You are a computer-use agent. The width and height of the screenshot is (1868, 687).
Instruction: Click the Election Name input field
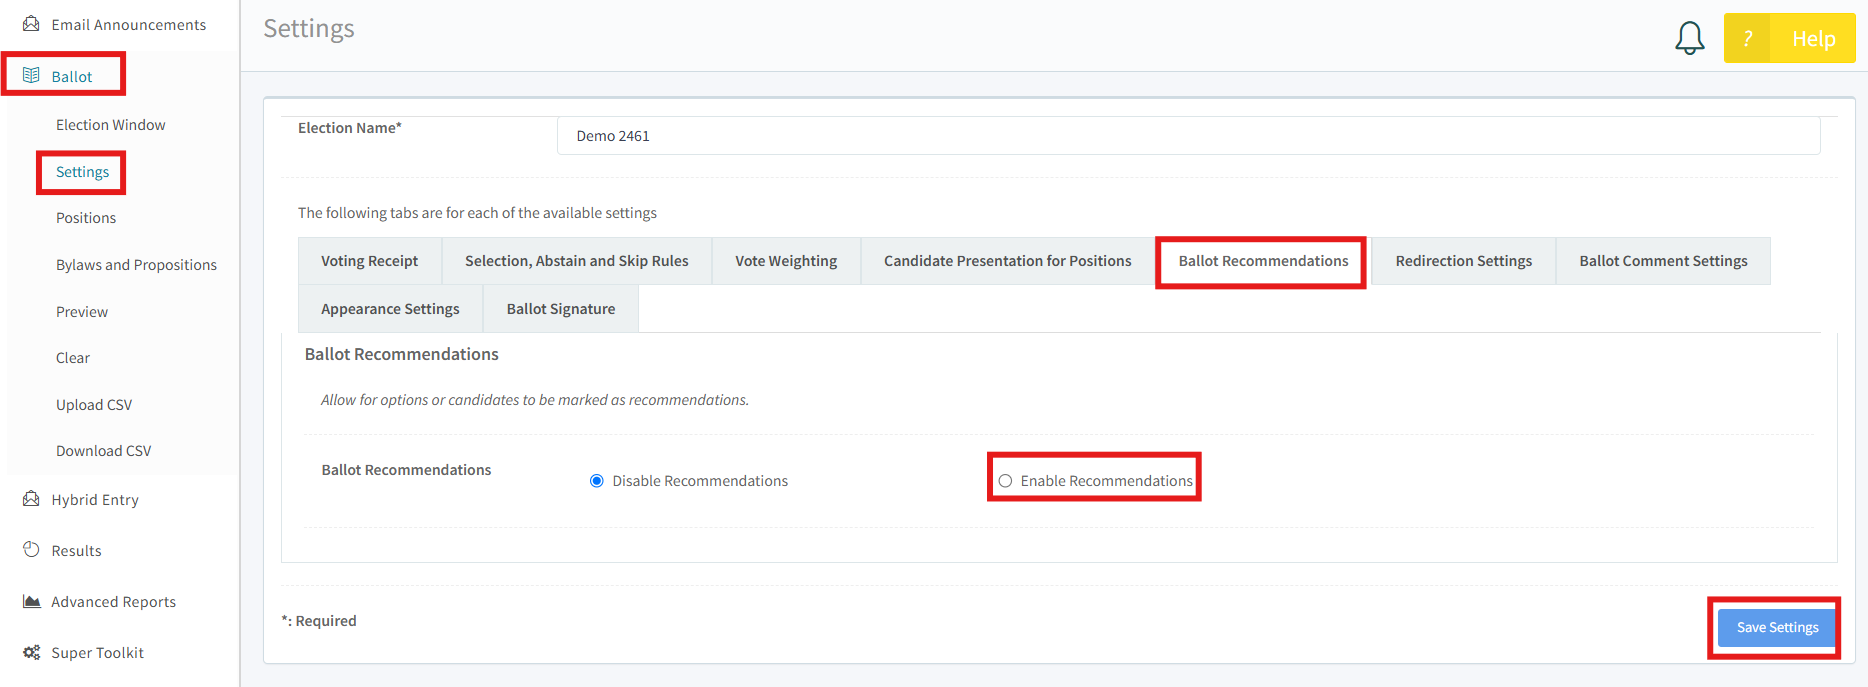[x=1188, y=136]
